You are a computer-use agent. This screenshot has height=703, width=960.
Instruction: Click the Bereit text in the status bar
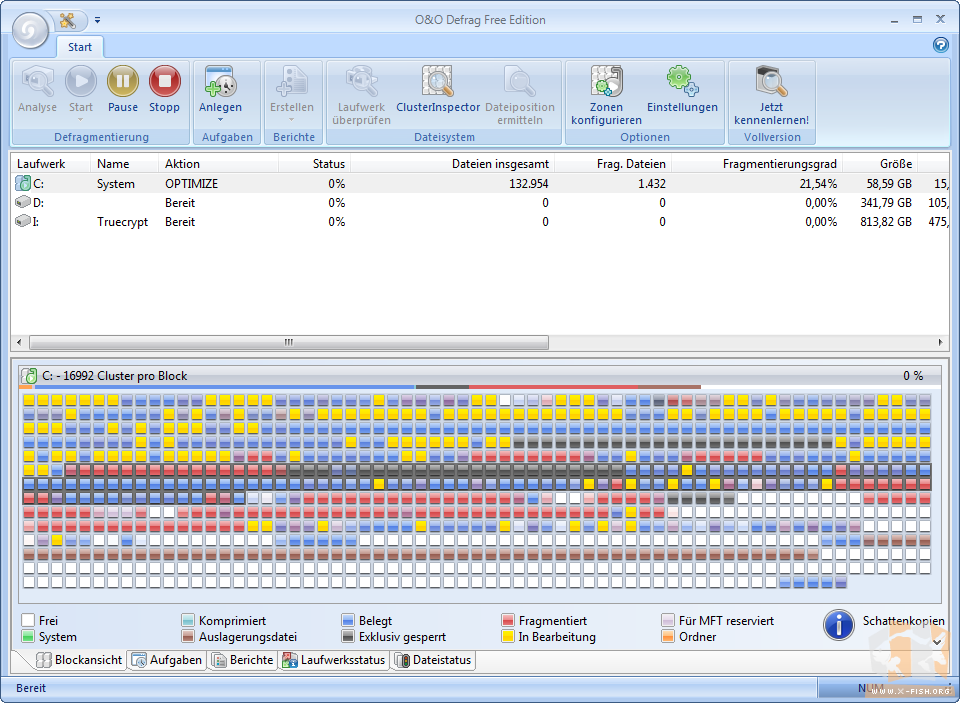[31, 688]
